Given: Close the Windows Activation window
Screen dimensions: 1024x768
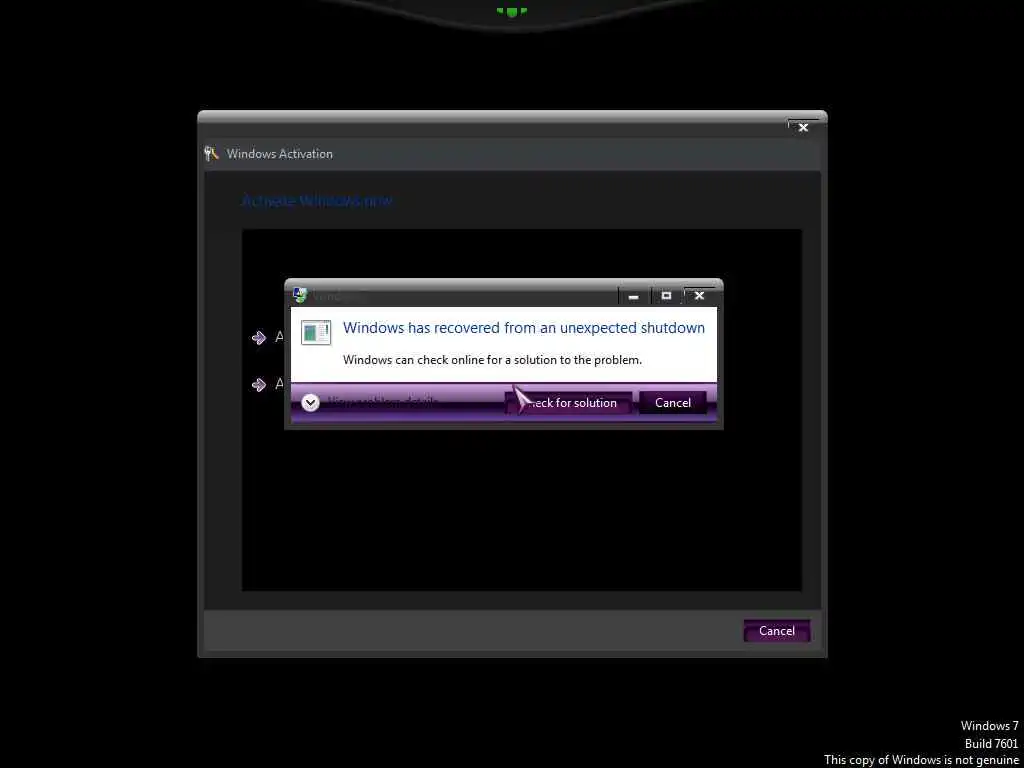Looking at the screenshot, I should click(x=803, y=127).
